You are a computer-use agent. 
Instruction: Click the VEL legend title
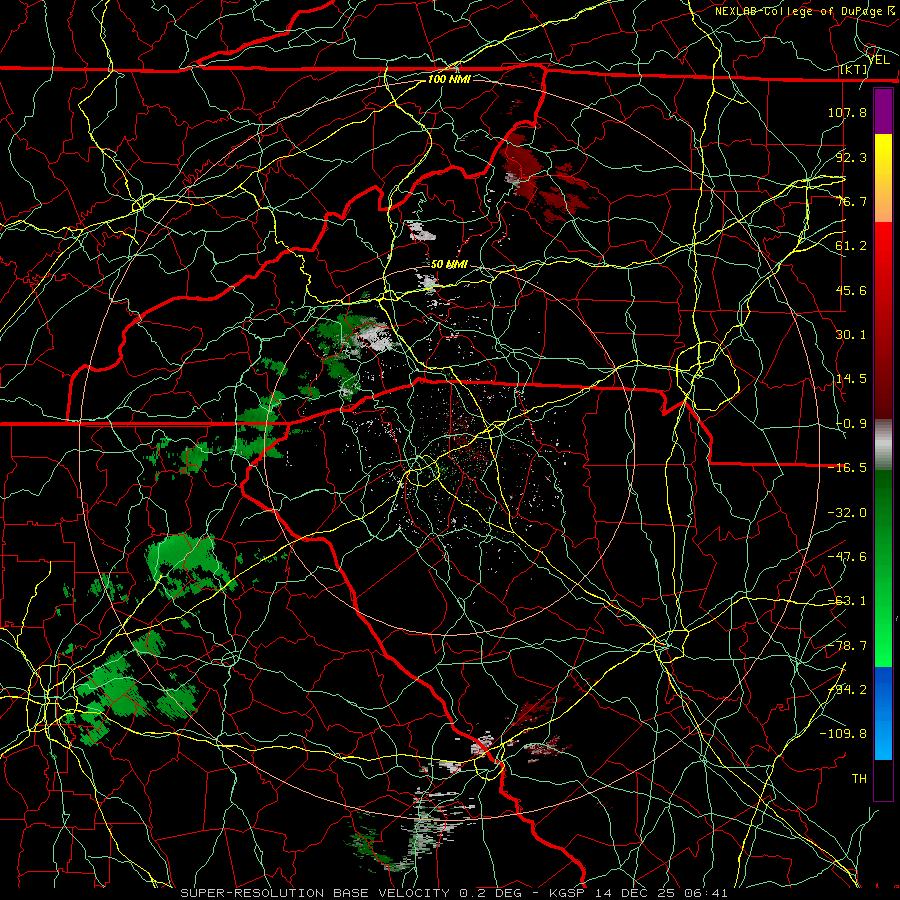pyautogui.click(x=878, y=60)
